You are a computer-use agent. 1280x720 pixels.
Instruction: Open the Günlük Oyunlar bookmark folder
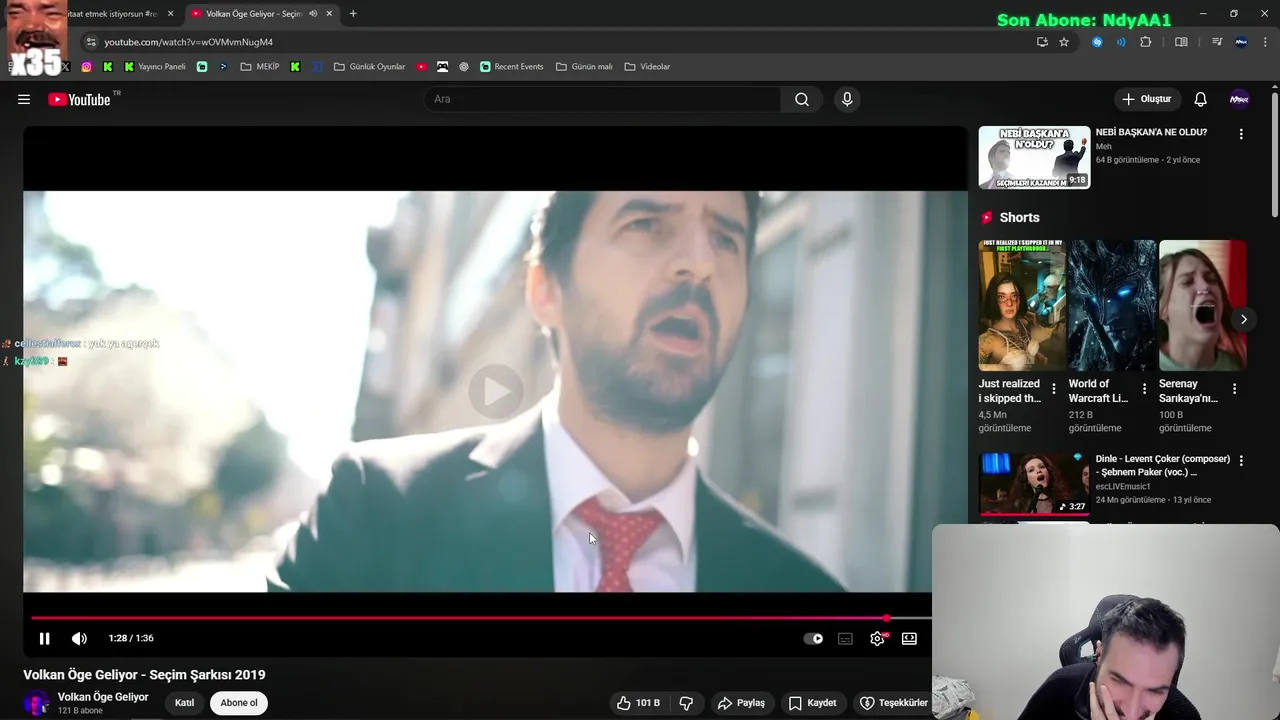[x=369, y=67]
